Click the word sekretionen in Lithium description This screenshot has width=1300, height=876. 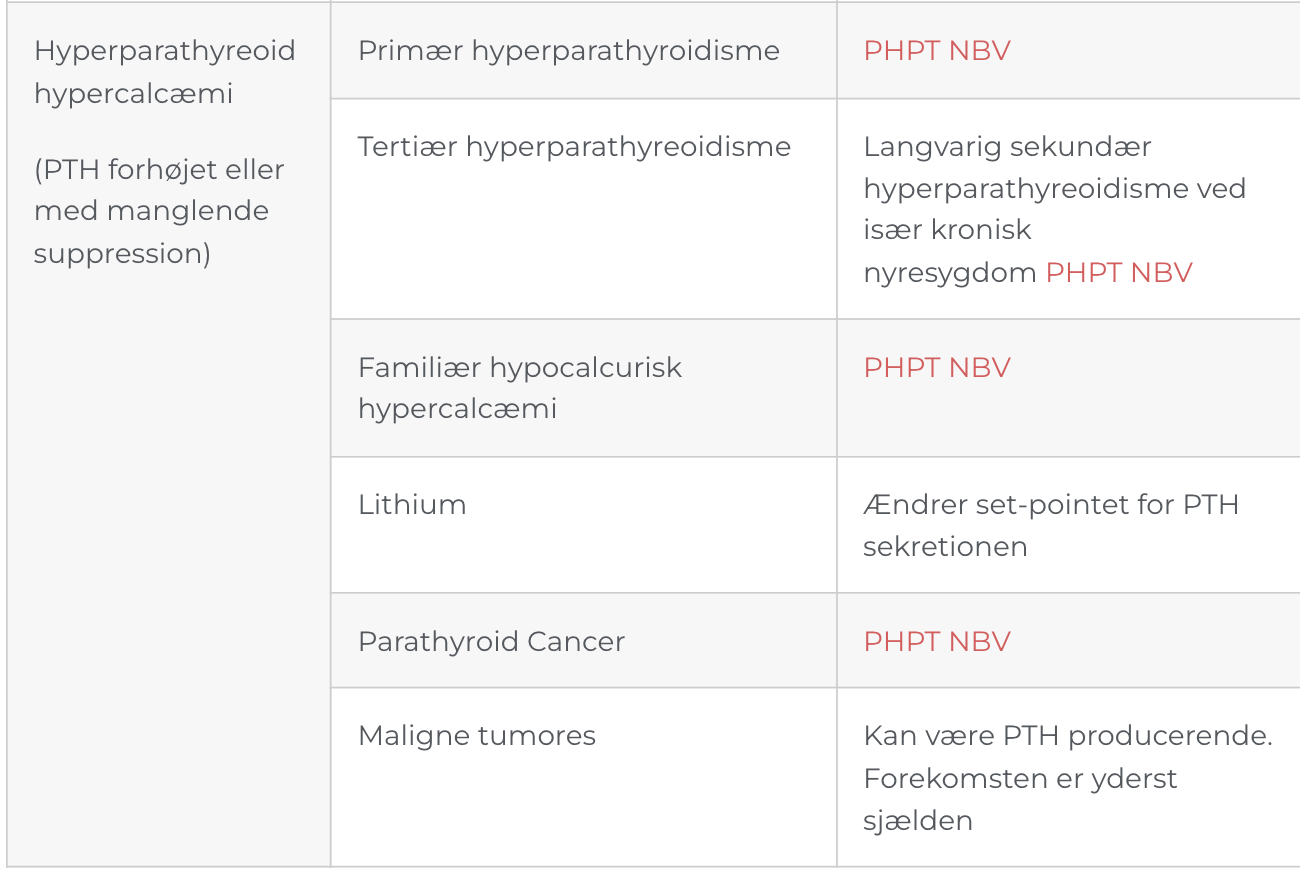pos(945,547)
